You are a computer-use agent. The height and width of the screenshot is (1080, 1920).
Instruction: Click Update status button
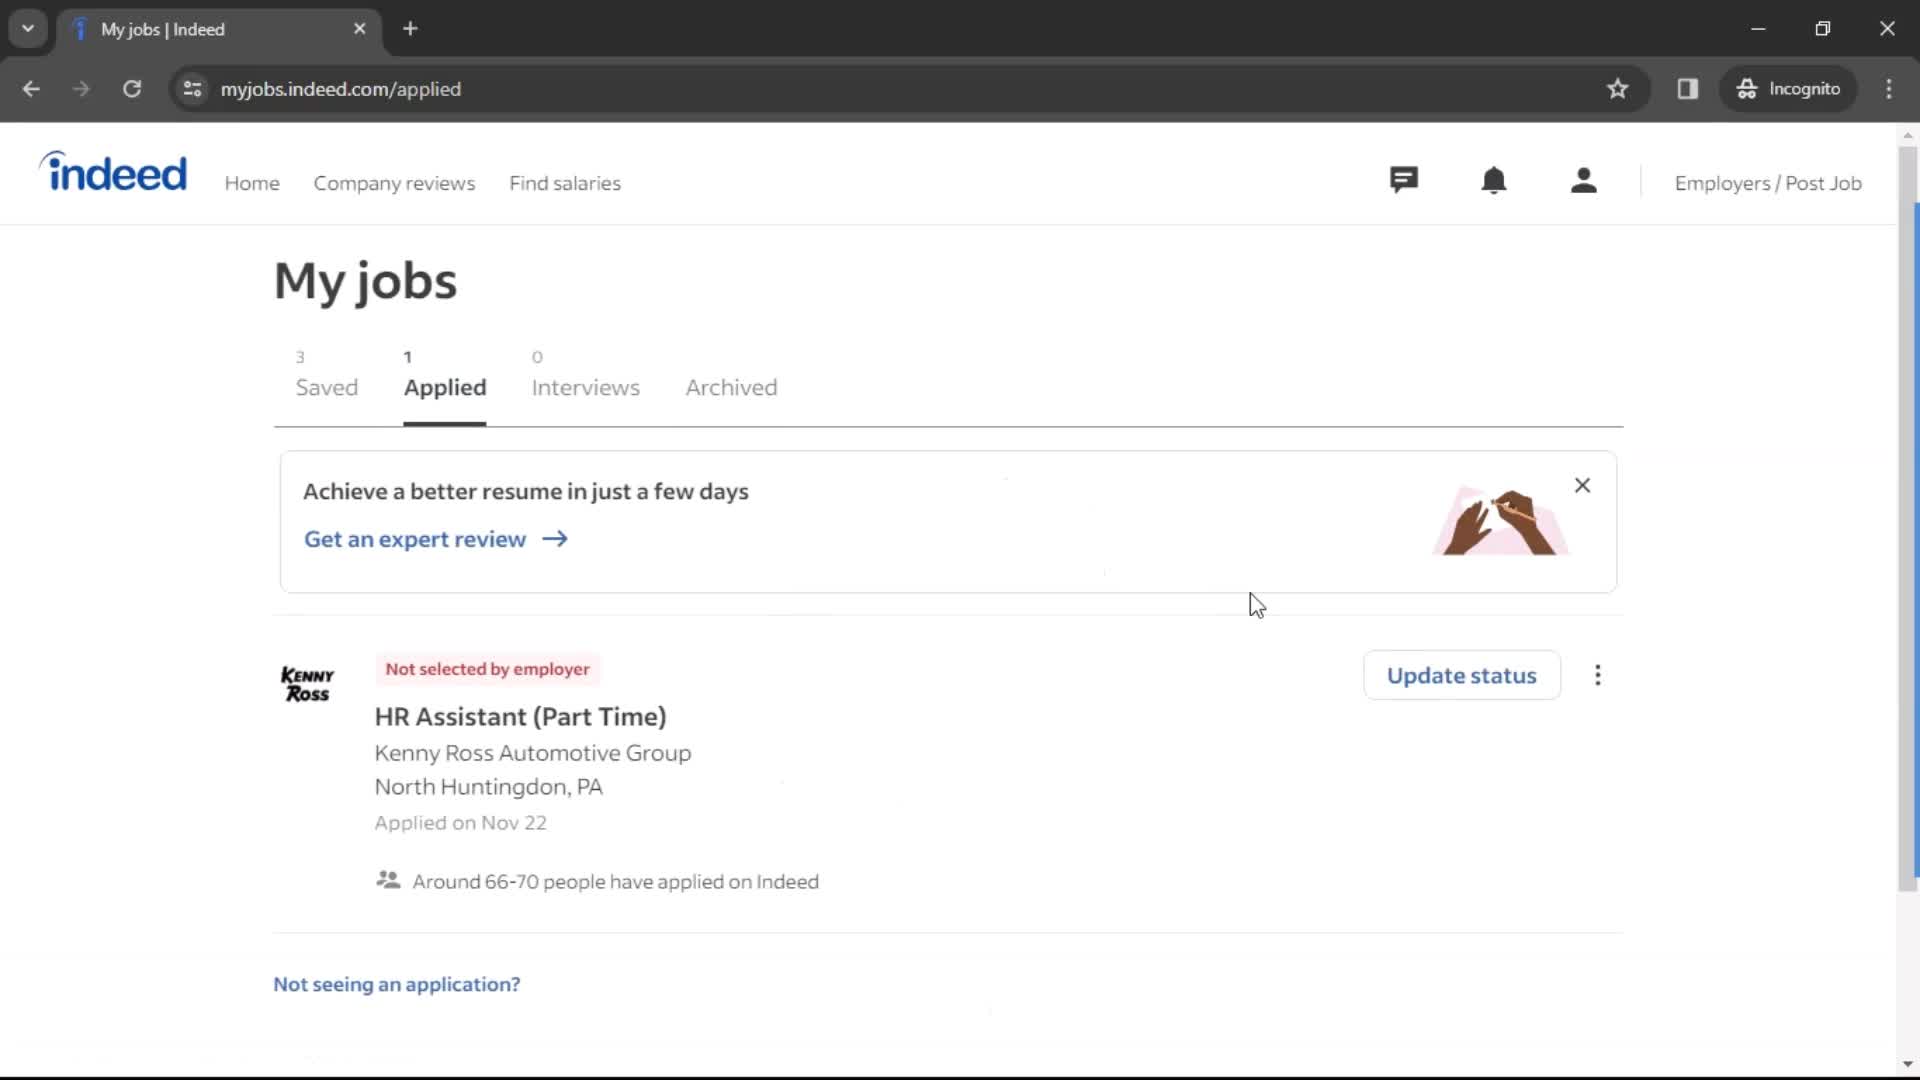tap(1461, 675)
